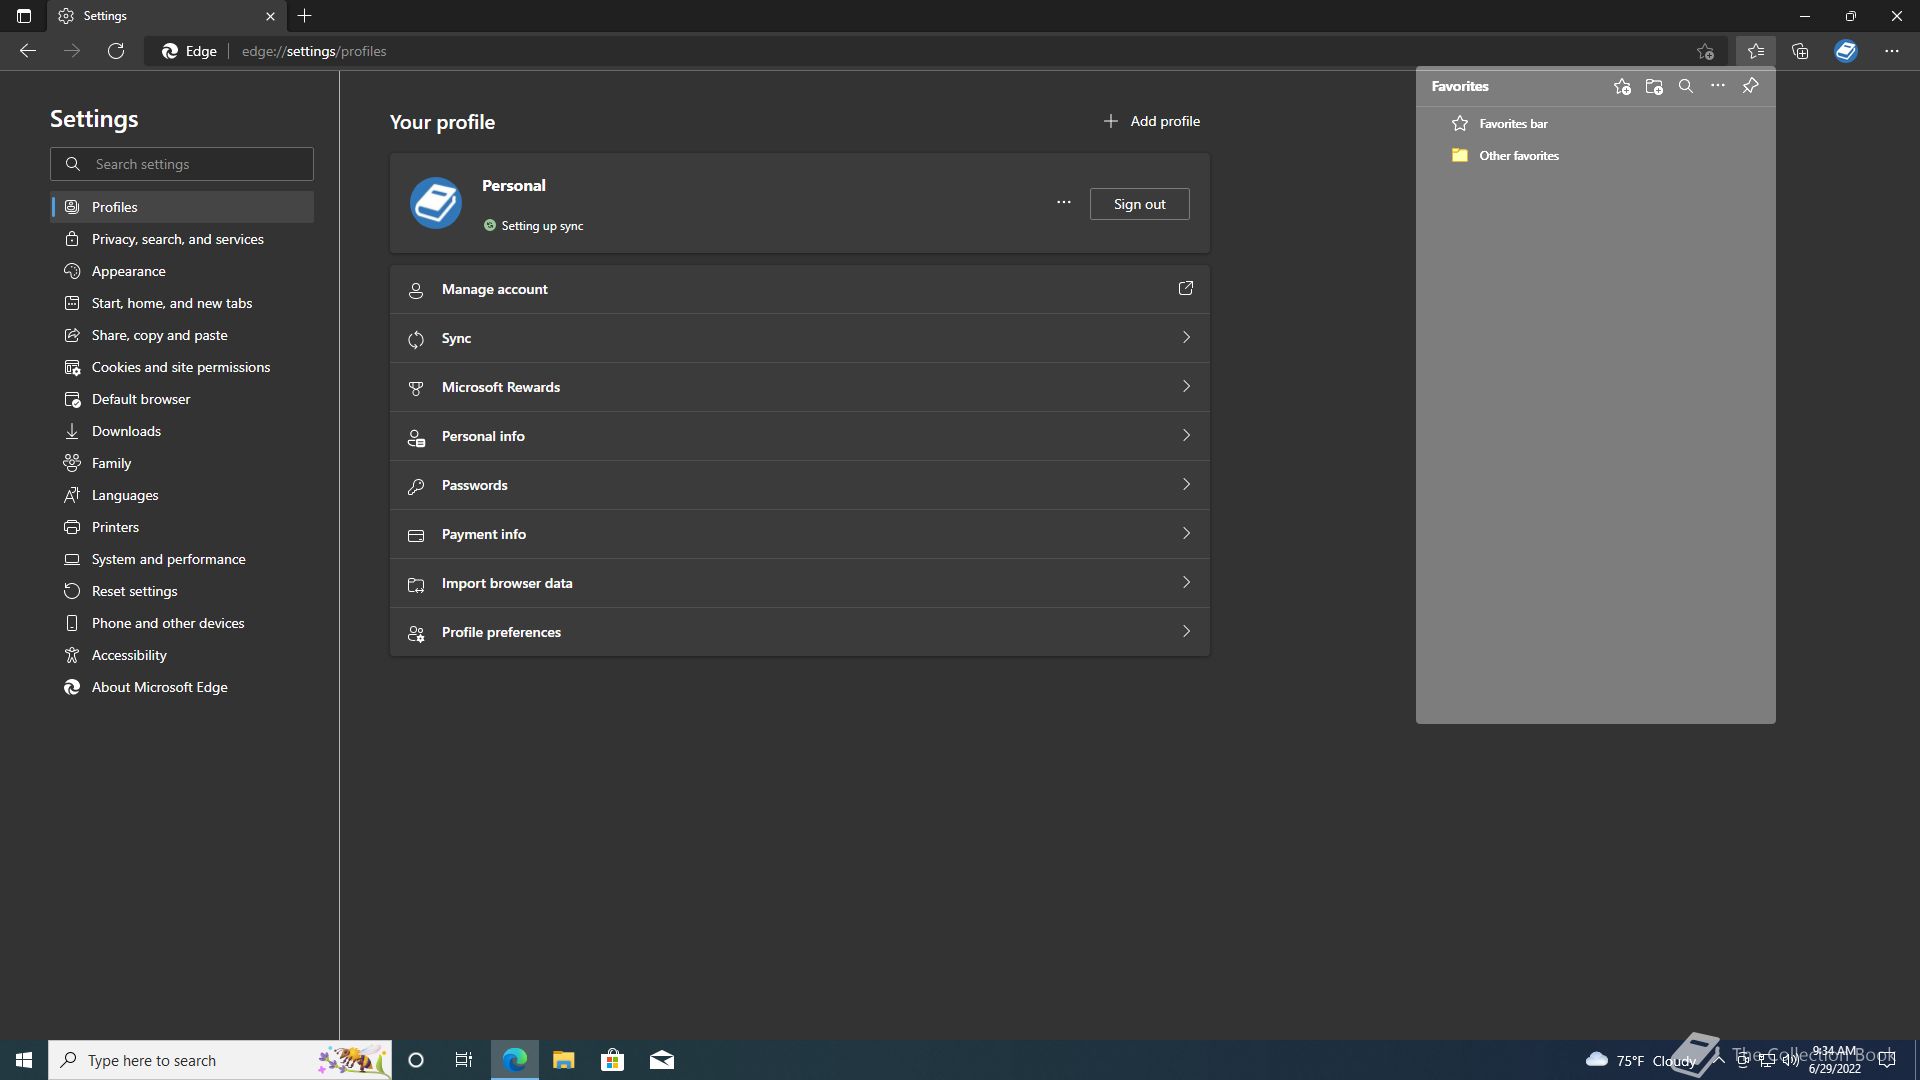Open Printers settings
This screenshot has height=1080, width=1920.
[x=182, y=527]
